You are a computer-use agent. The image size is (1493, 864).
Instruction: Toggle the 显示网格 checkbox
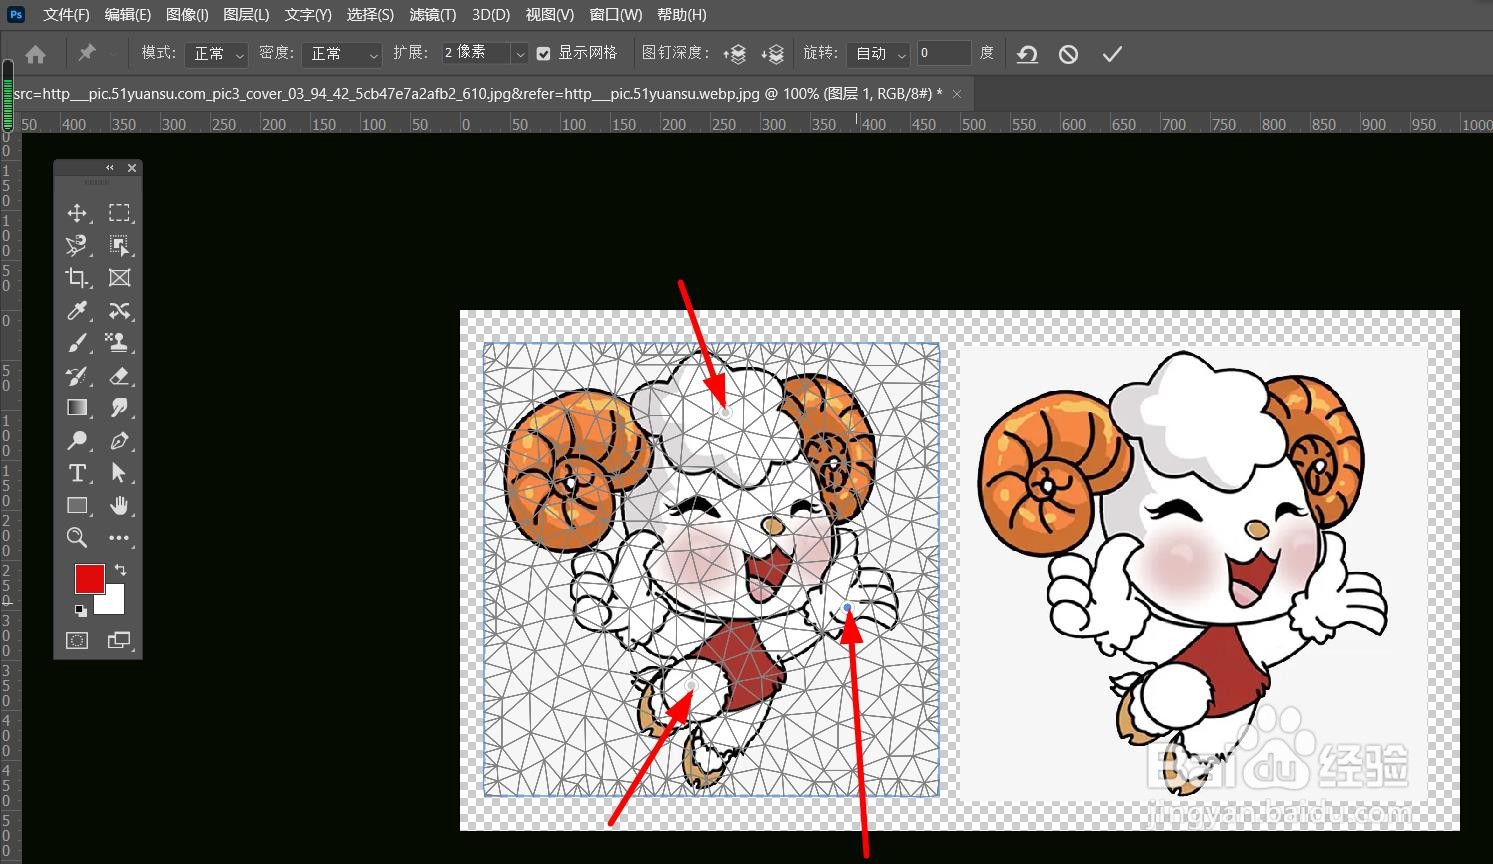point(544,54)
